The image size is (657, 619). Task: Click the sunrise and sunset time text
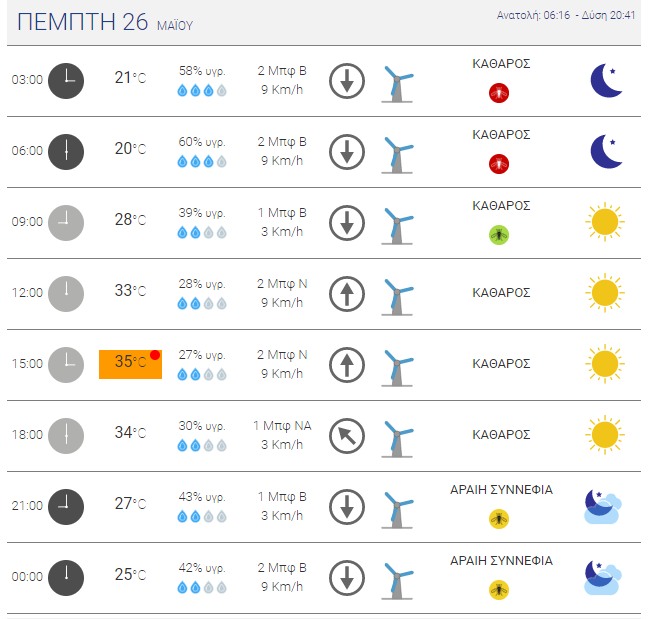click(566, 16)
